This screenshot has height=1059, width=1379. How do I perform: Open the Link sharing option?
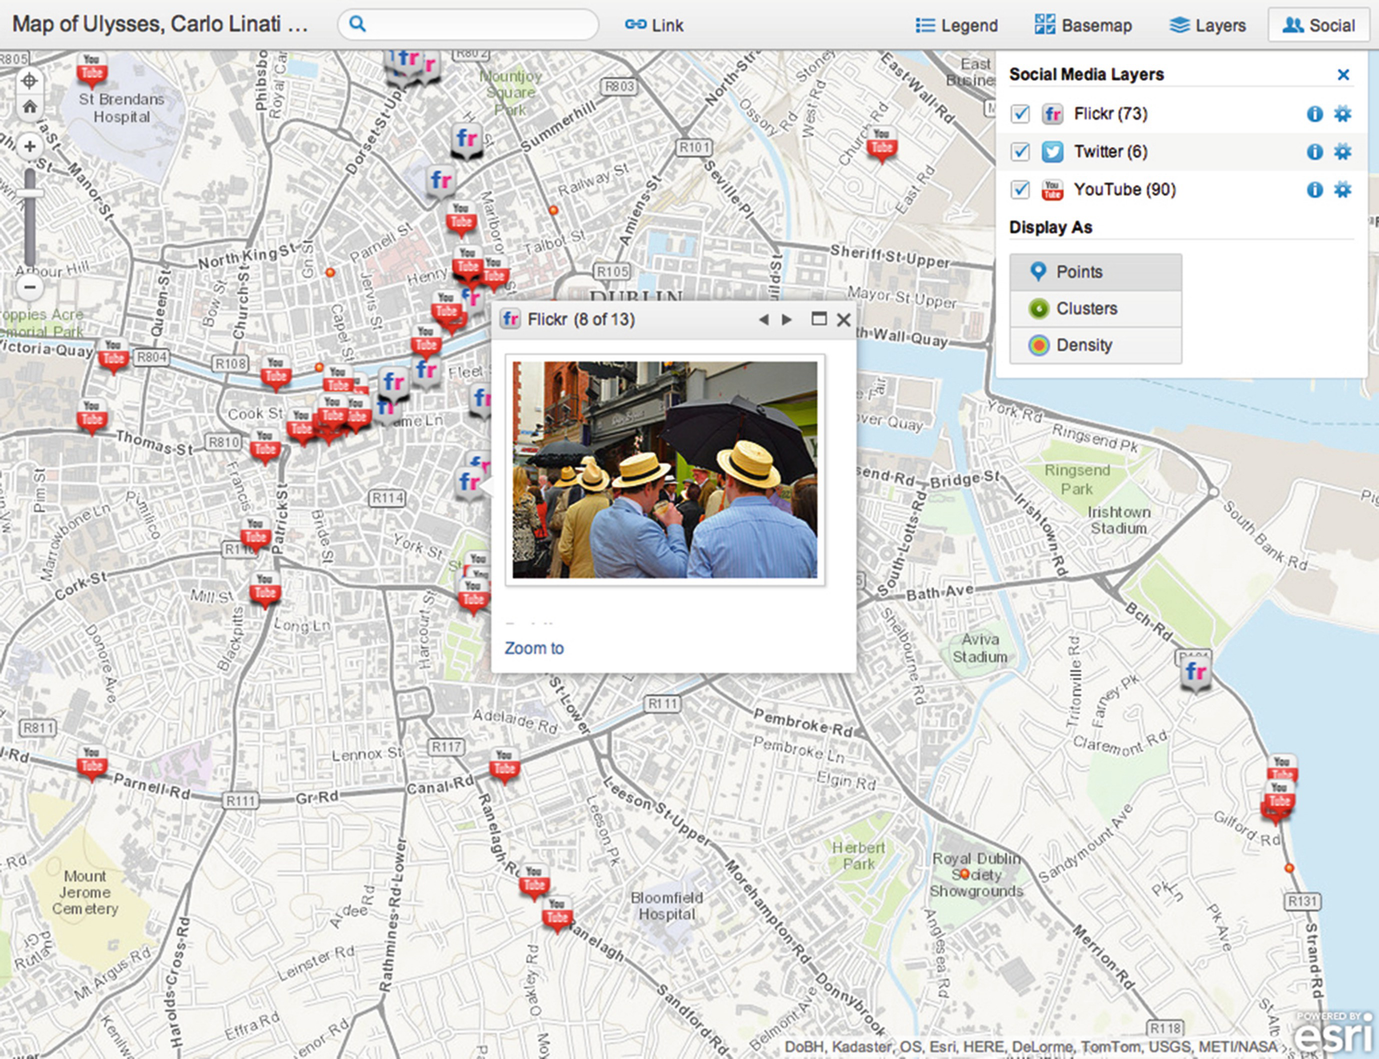654,25
